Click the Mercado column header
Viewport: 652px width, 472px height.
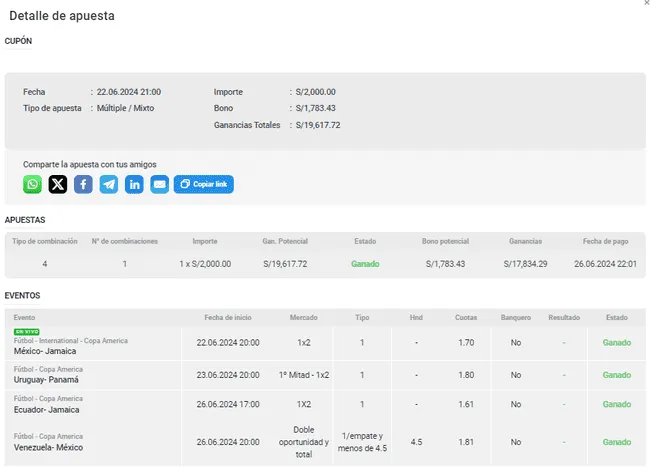(303, 317)
